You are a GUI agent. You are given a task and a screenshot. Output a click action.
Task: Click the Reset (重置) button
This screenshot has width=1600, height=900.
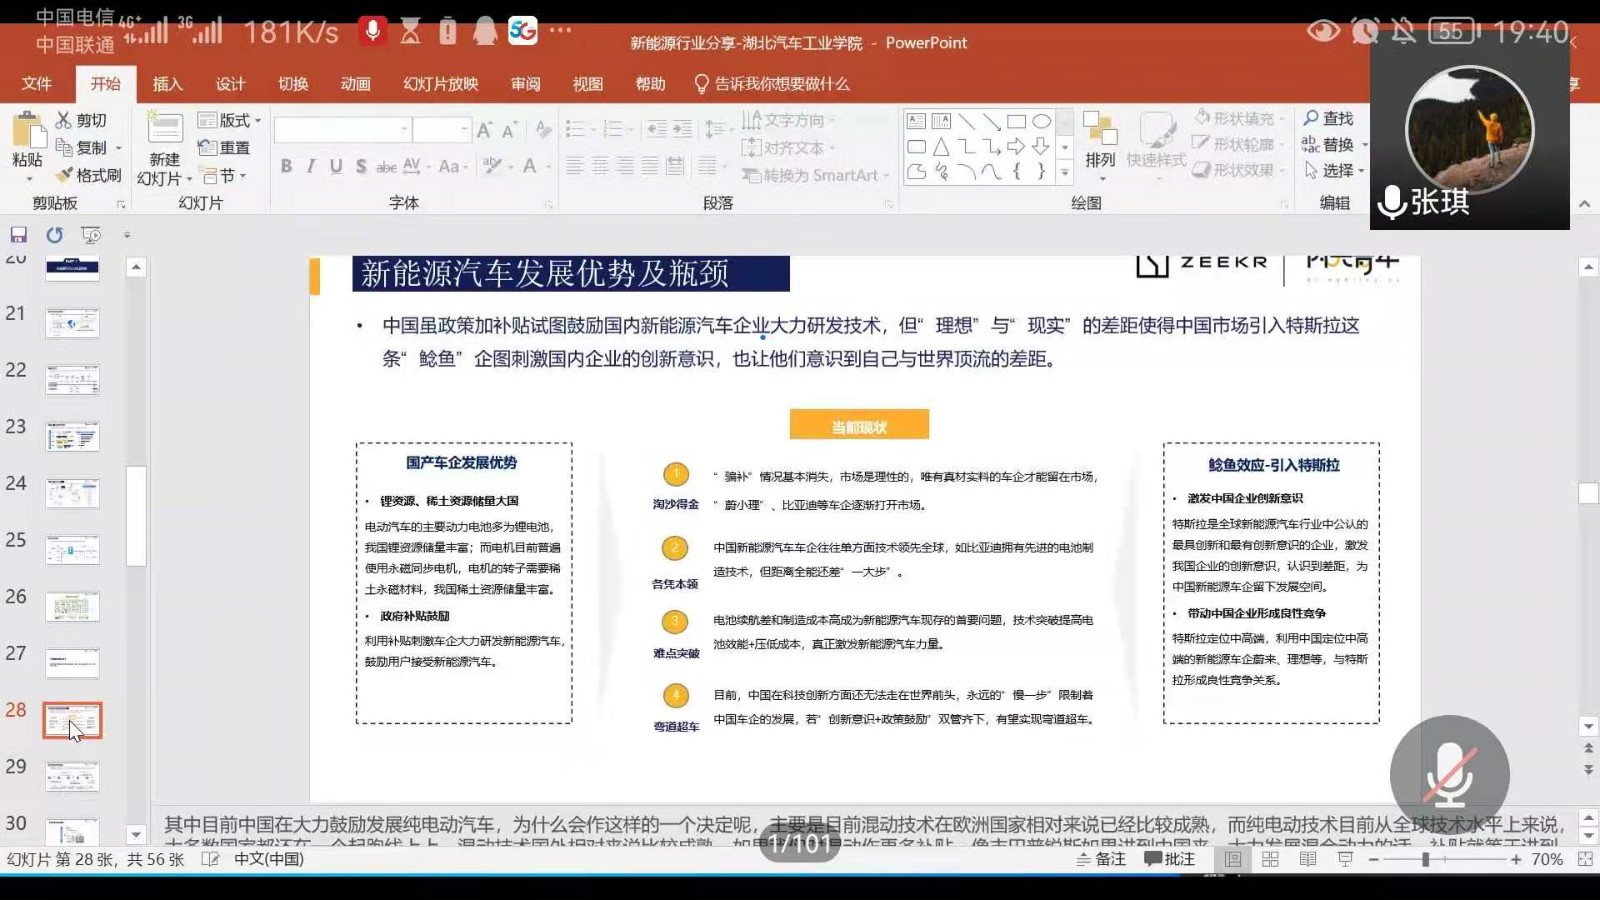coord(225,148)
